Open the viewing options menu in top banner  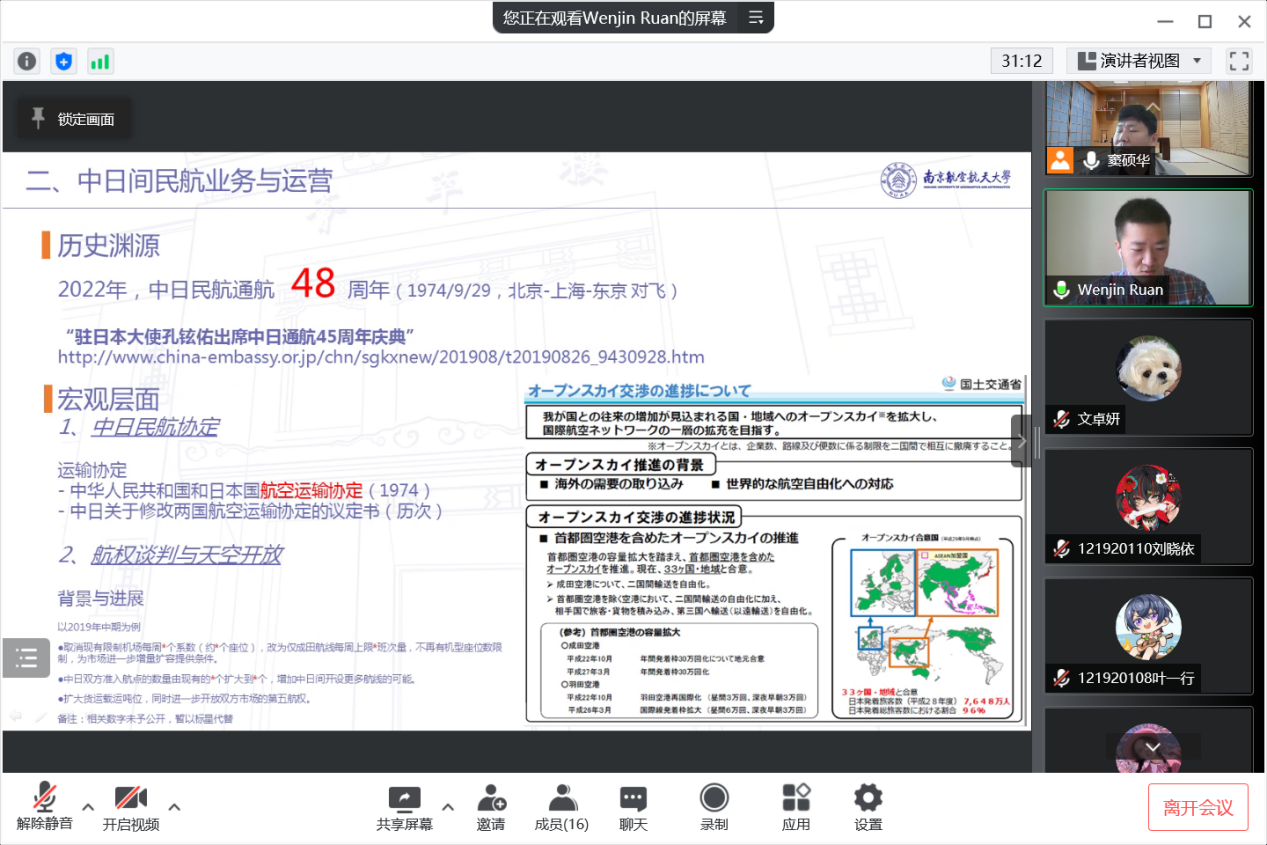coord(755,18)
